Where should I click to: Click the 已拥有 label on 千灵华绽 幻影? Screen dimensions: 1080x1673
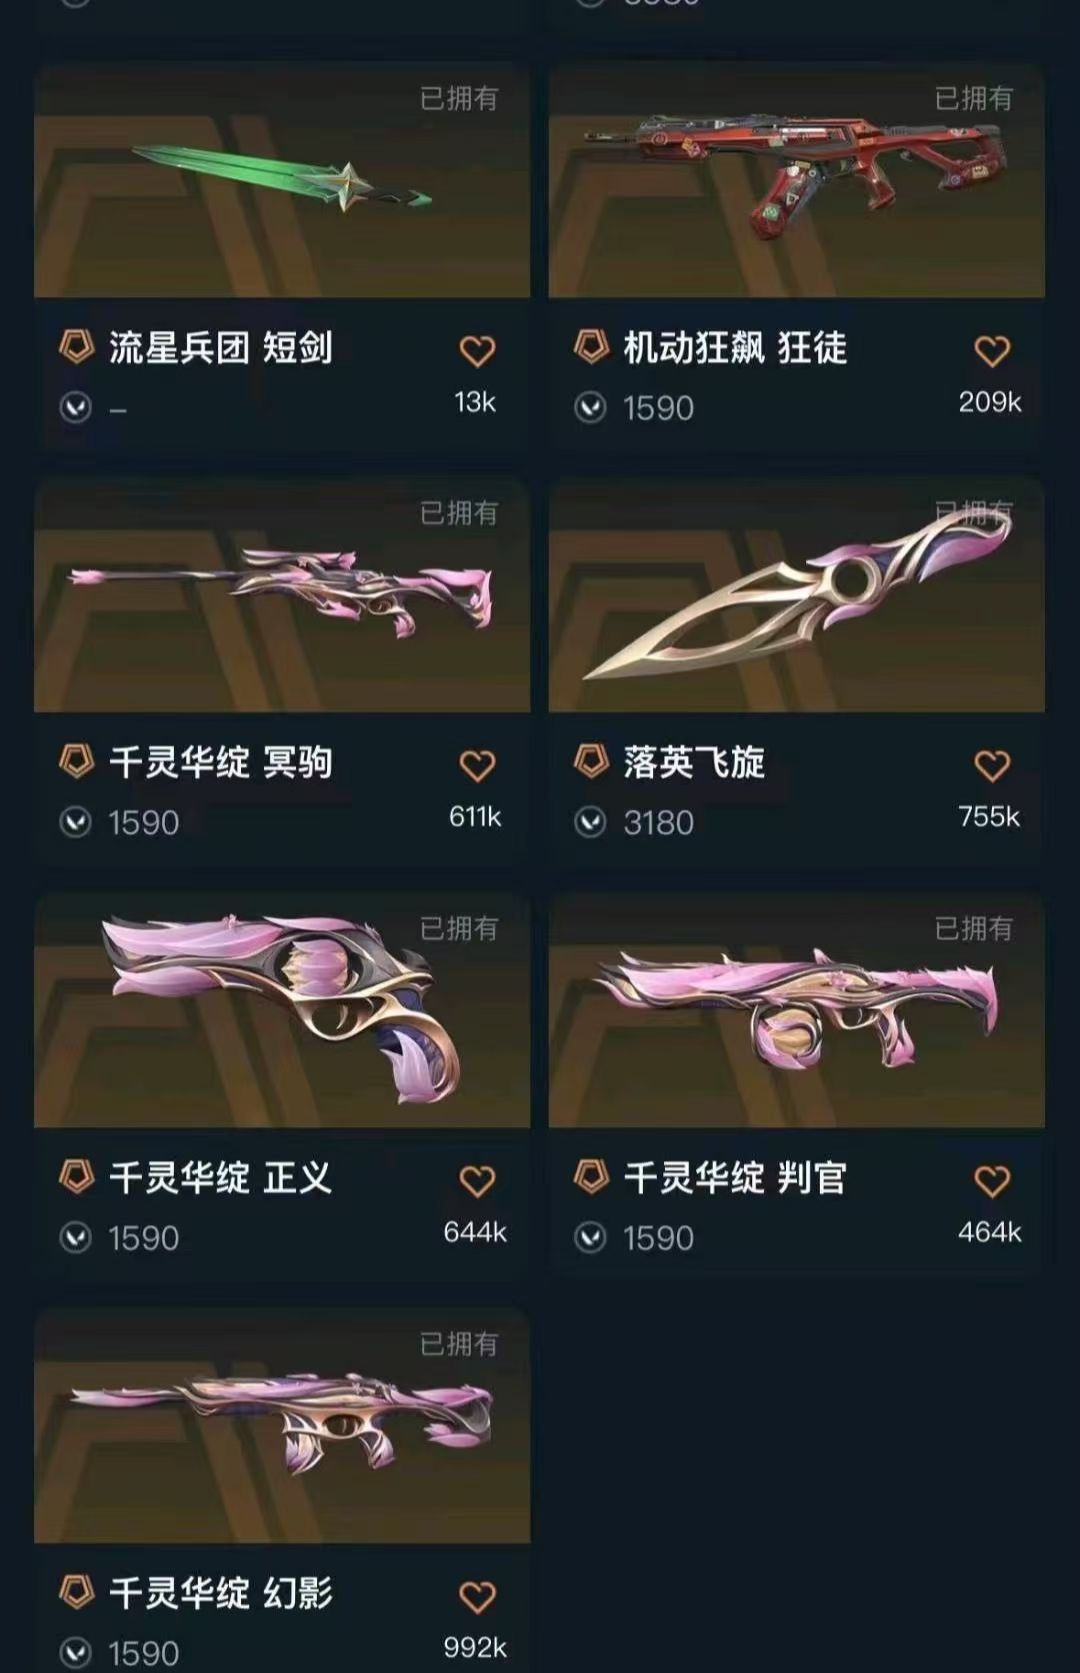459,1343
